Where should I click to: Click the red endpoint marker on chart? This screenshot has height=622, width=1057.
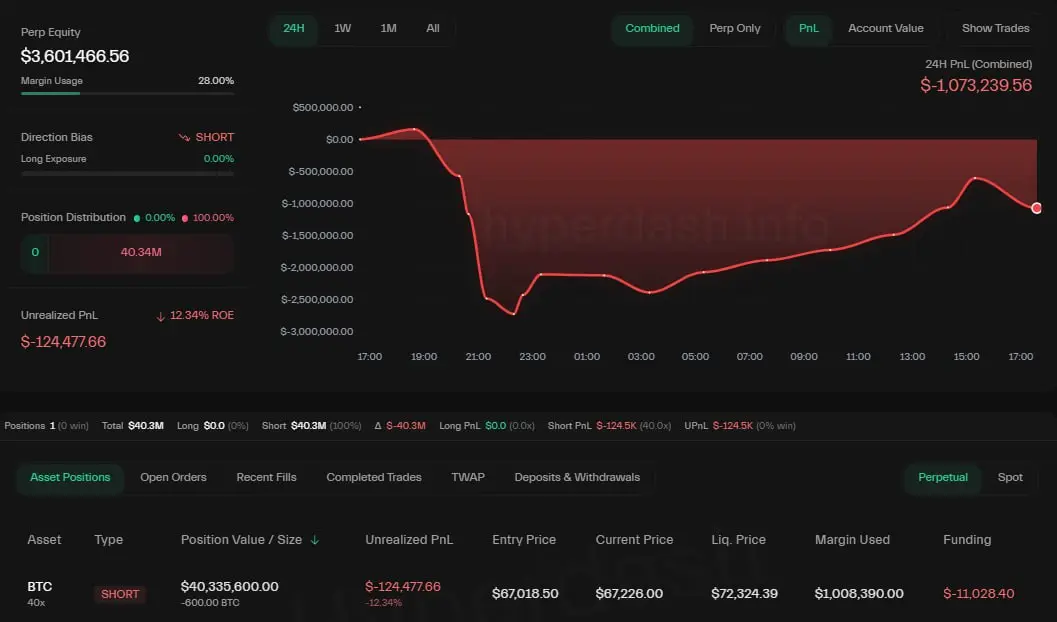1036,208
